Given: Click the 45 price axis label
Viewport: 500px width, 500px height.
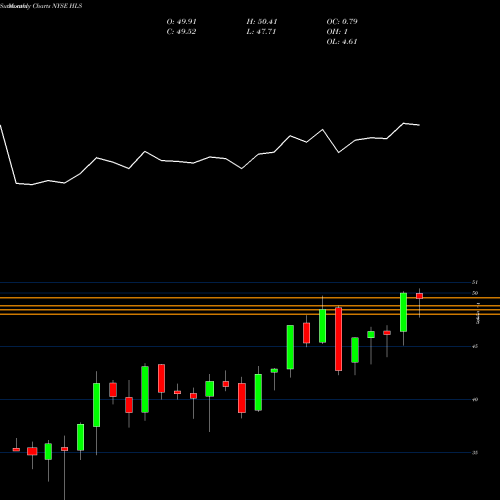Looking at the screenshot, I should tap(475, 346).
